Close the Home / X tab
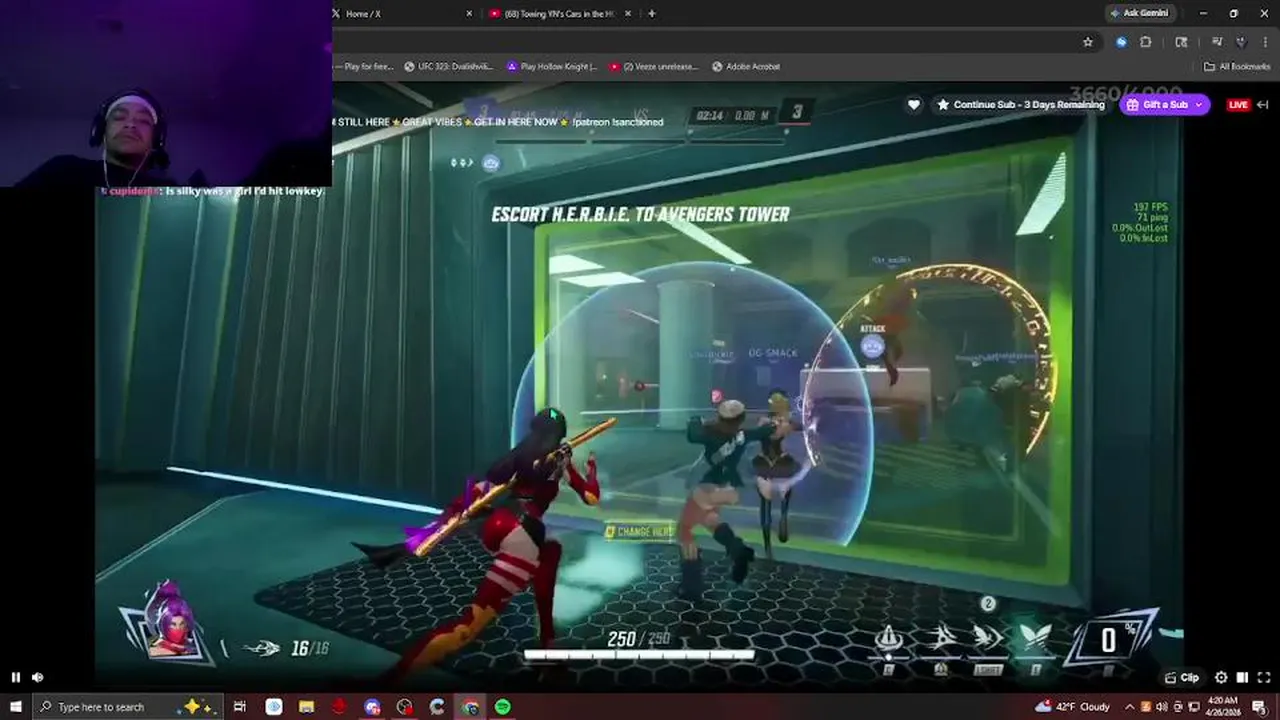This screenshot has width=1280, height=720. coord(469,14)
